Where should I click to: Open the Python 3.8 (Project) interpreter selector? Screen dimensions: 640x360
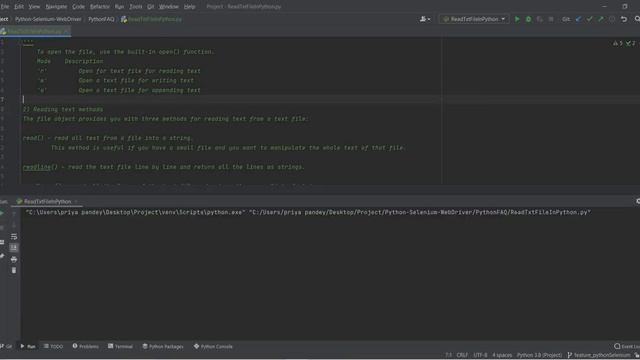point(539,355)
